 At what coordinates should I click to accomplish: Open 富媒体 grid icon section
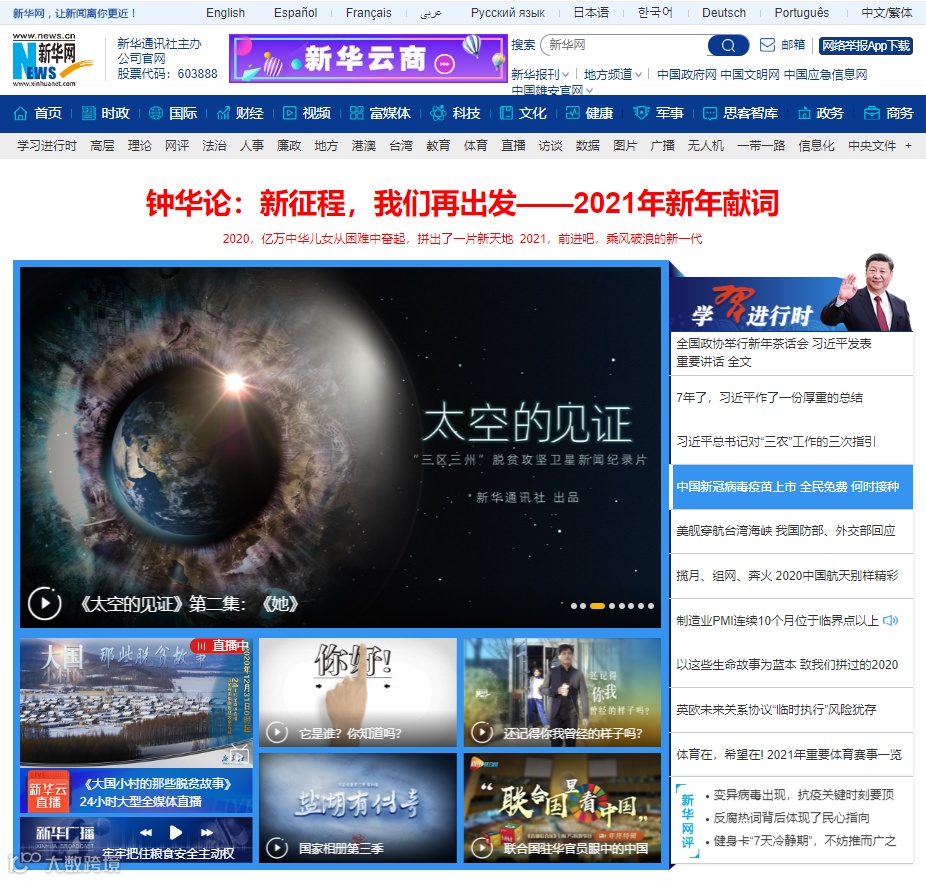356,113
